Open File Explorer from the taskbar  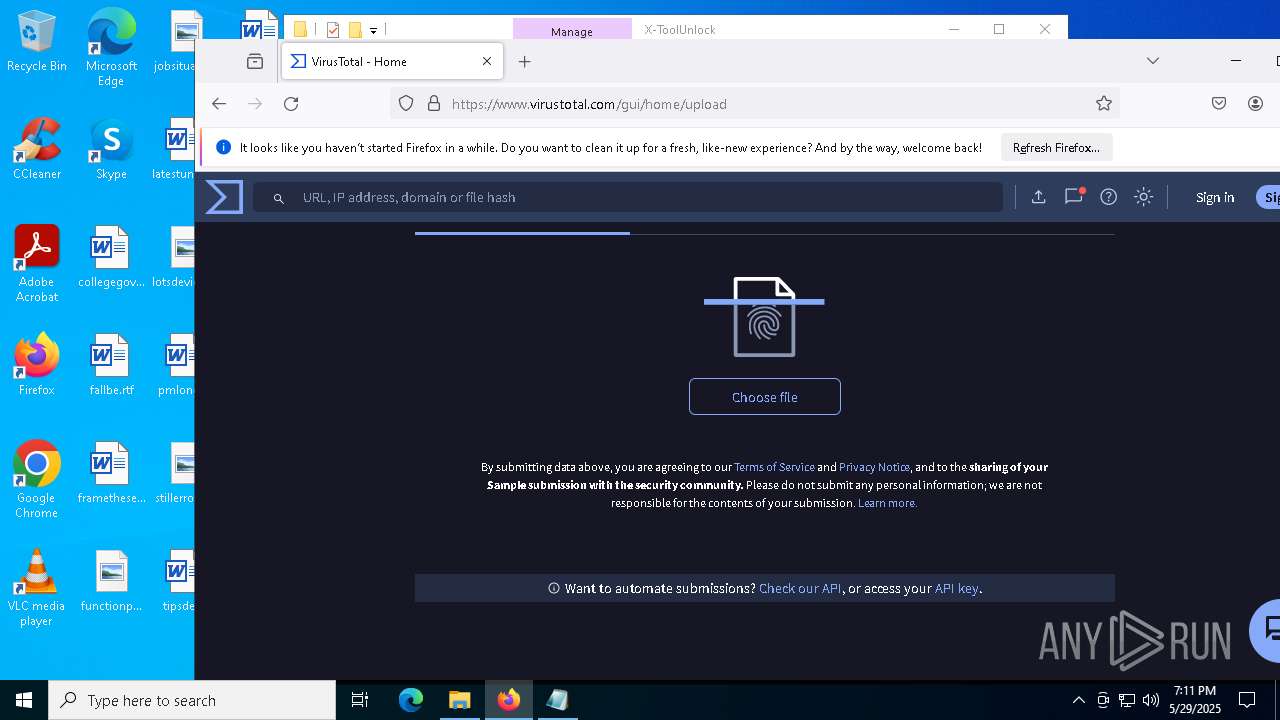459,700
